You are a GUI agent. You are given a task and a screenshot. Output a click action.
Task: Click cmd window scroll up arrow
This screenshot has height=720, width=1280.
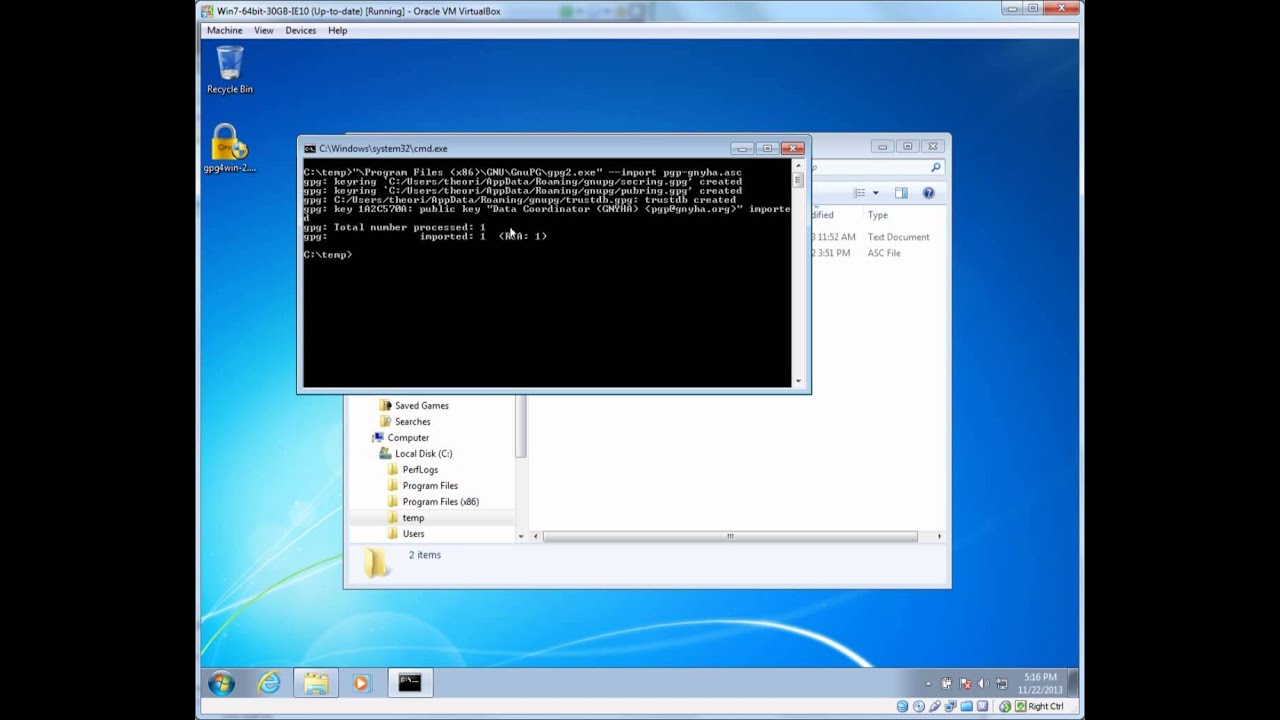797,168
